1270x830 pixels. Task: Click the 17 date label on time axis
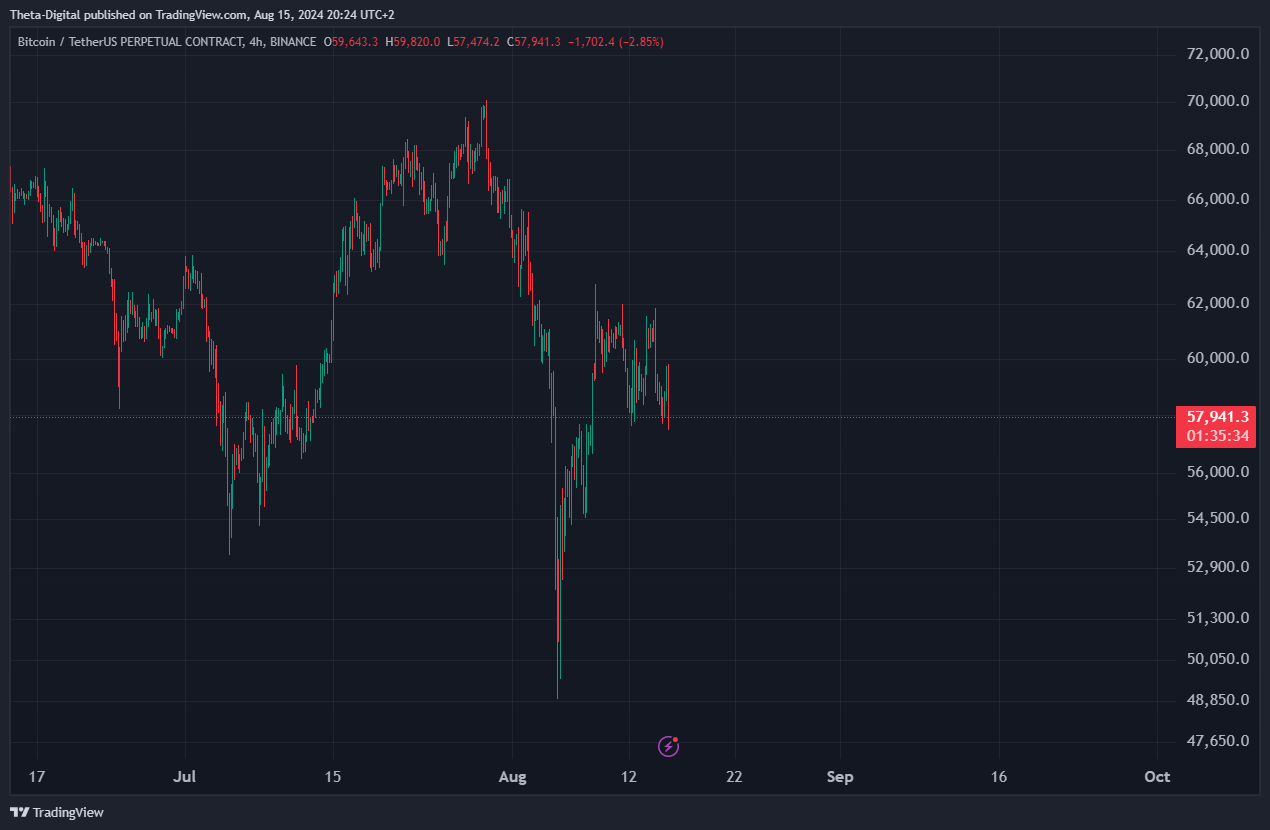click(x=38, y=776)
